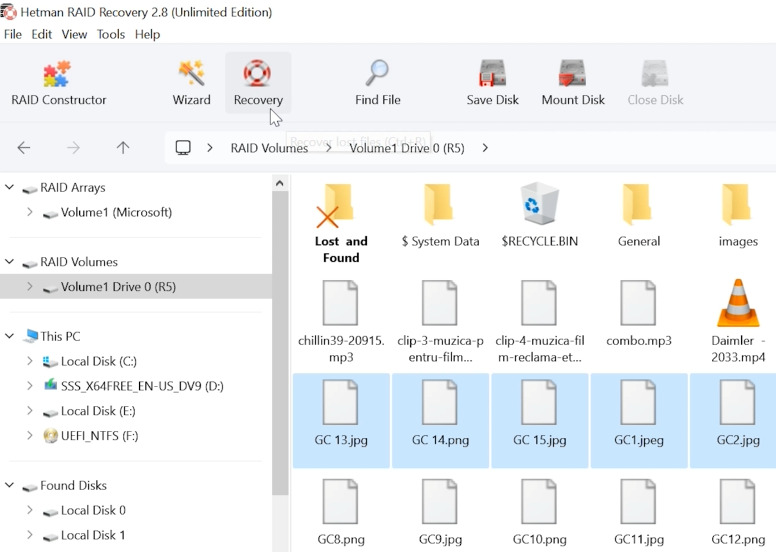Expand the Local Disk (C:) node
Viewport: 776px width, 552px height.
[30, 361]
